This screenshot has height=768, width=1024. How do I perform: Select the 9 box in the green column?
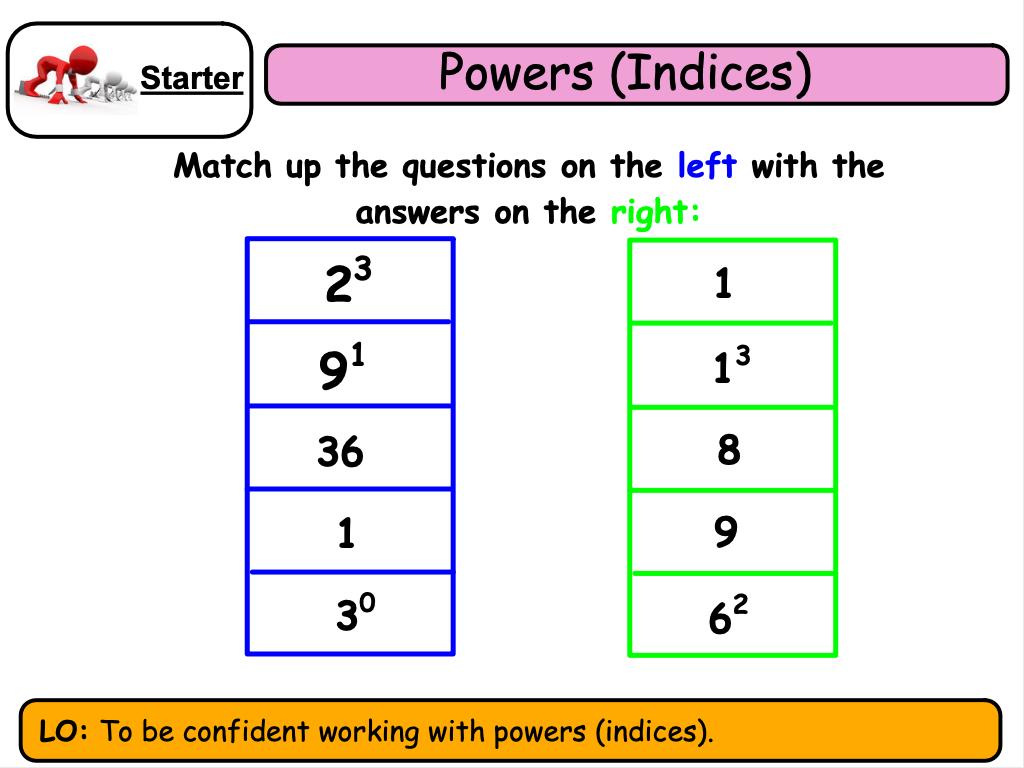(732, 533)
